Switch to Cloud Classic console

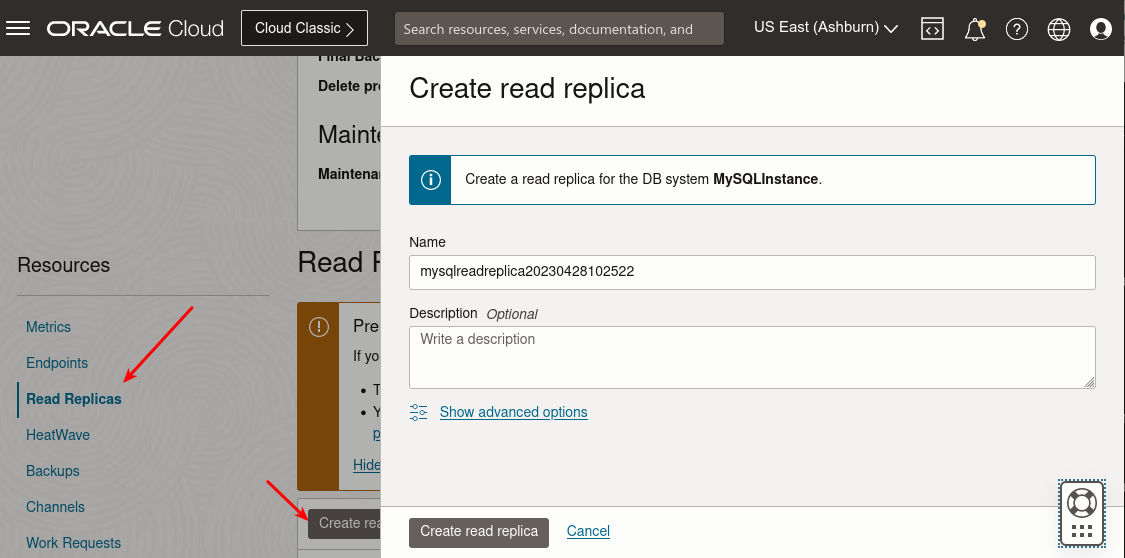[304, 28]
